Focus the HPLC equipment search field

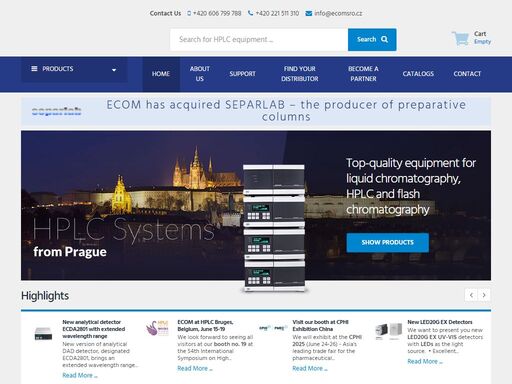coord(259,39)
